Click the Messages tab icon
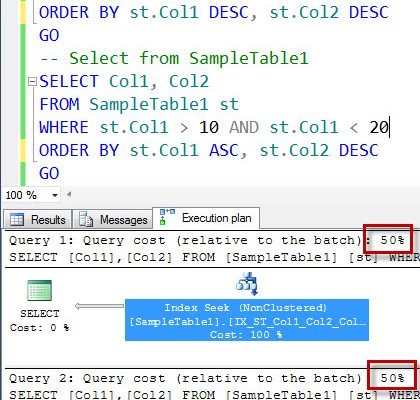This screenshot has width=420, height=400. click(x=86, y=220)
